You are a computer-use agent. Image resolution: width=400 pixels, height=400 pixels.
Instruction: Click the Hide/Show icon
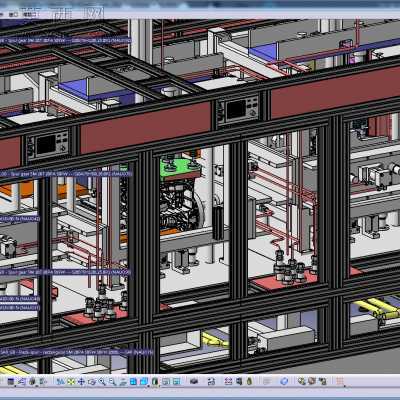tap(166, 382)
